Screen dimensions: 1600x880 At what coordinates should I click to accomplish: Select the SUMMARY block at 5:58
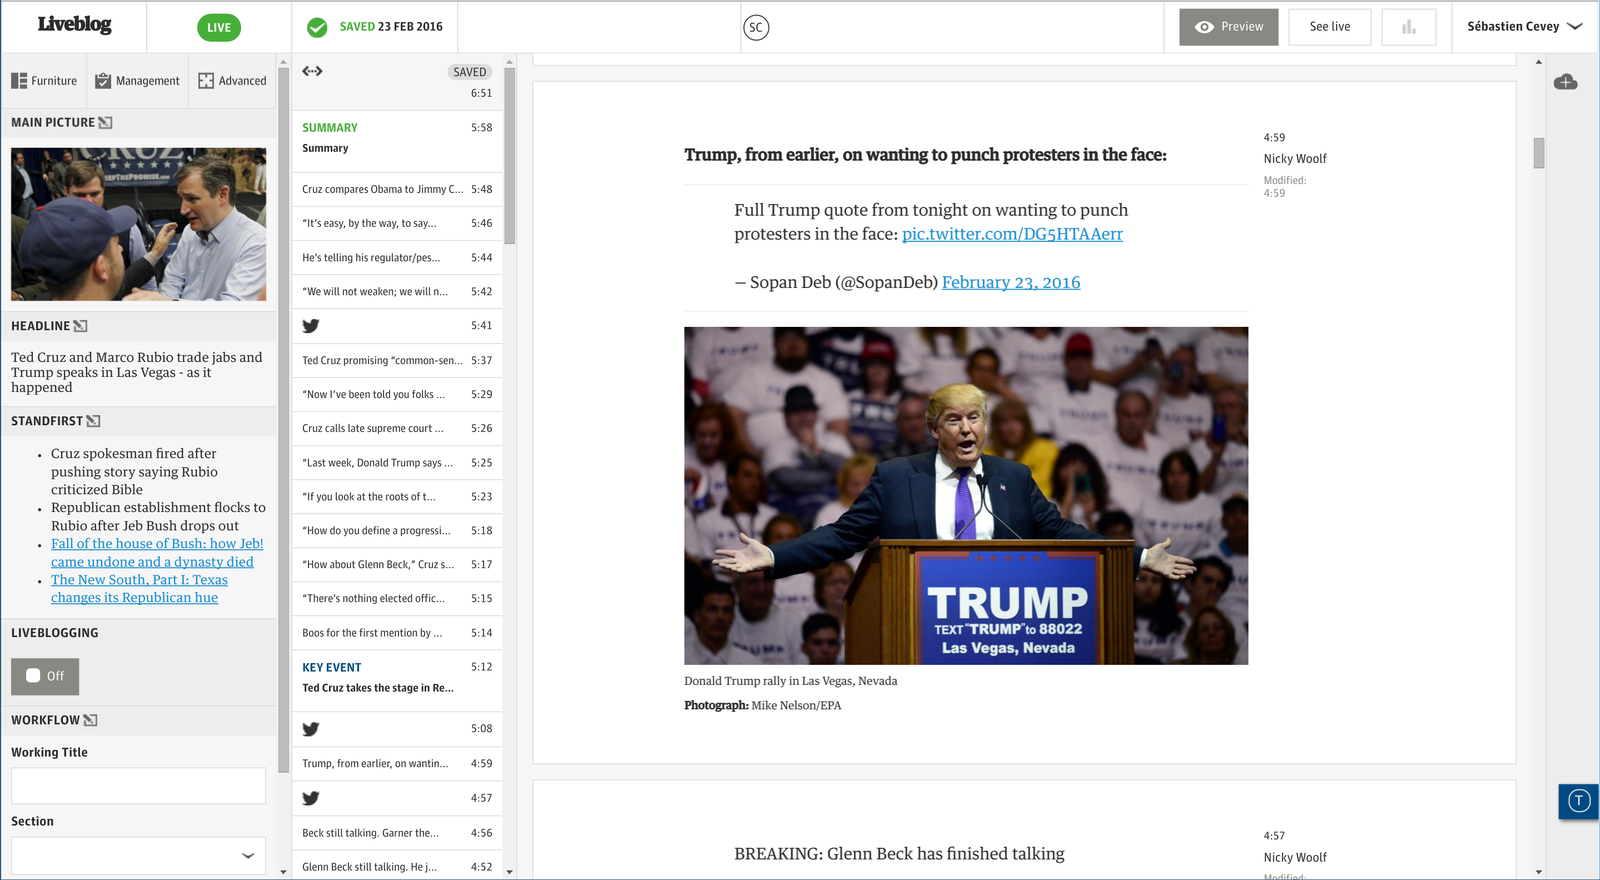click(x=397, y=140)
